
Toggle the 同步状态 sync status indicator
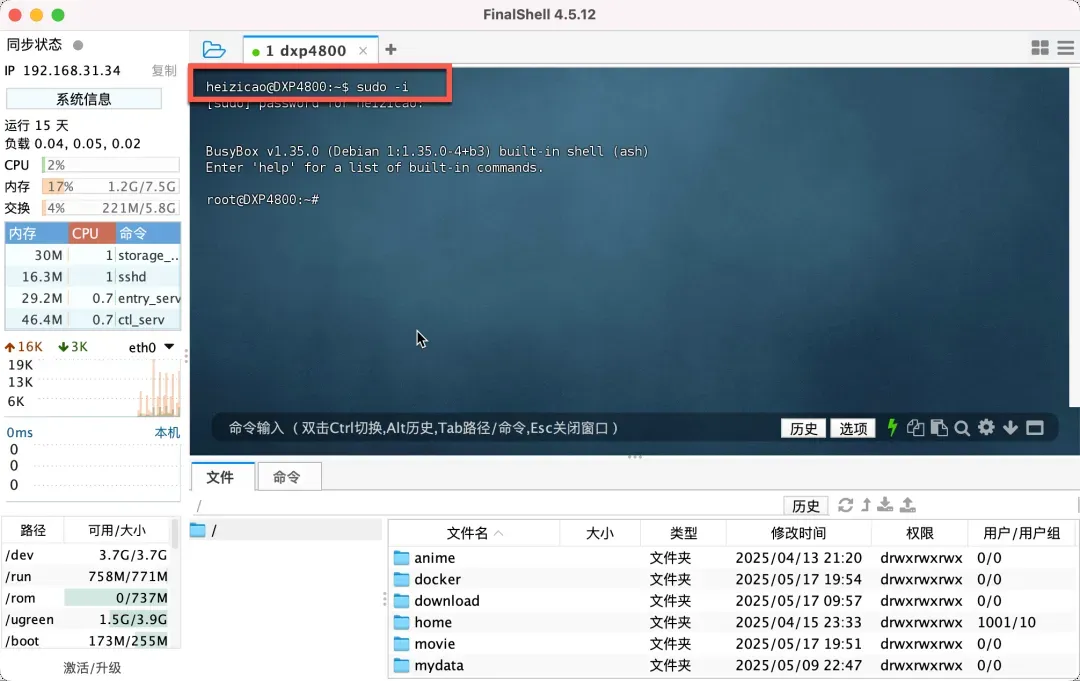point(78,45)
